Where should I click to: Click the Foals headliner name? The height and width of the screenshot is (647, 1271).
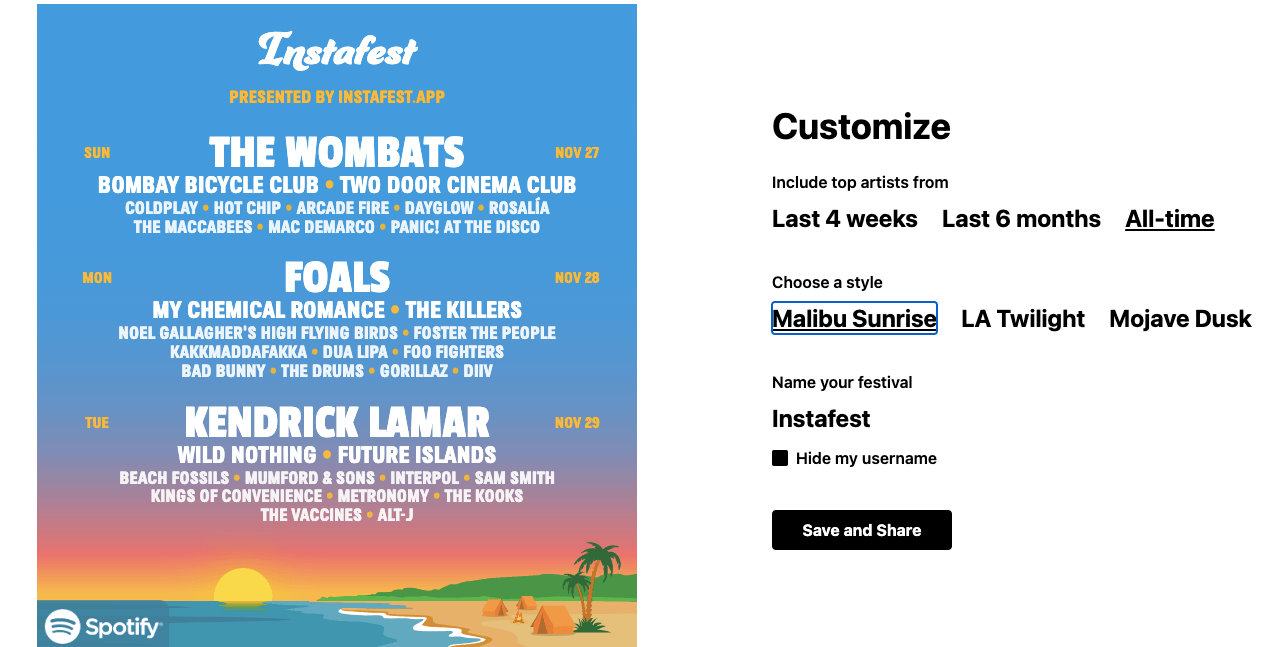point(337,277)
